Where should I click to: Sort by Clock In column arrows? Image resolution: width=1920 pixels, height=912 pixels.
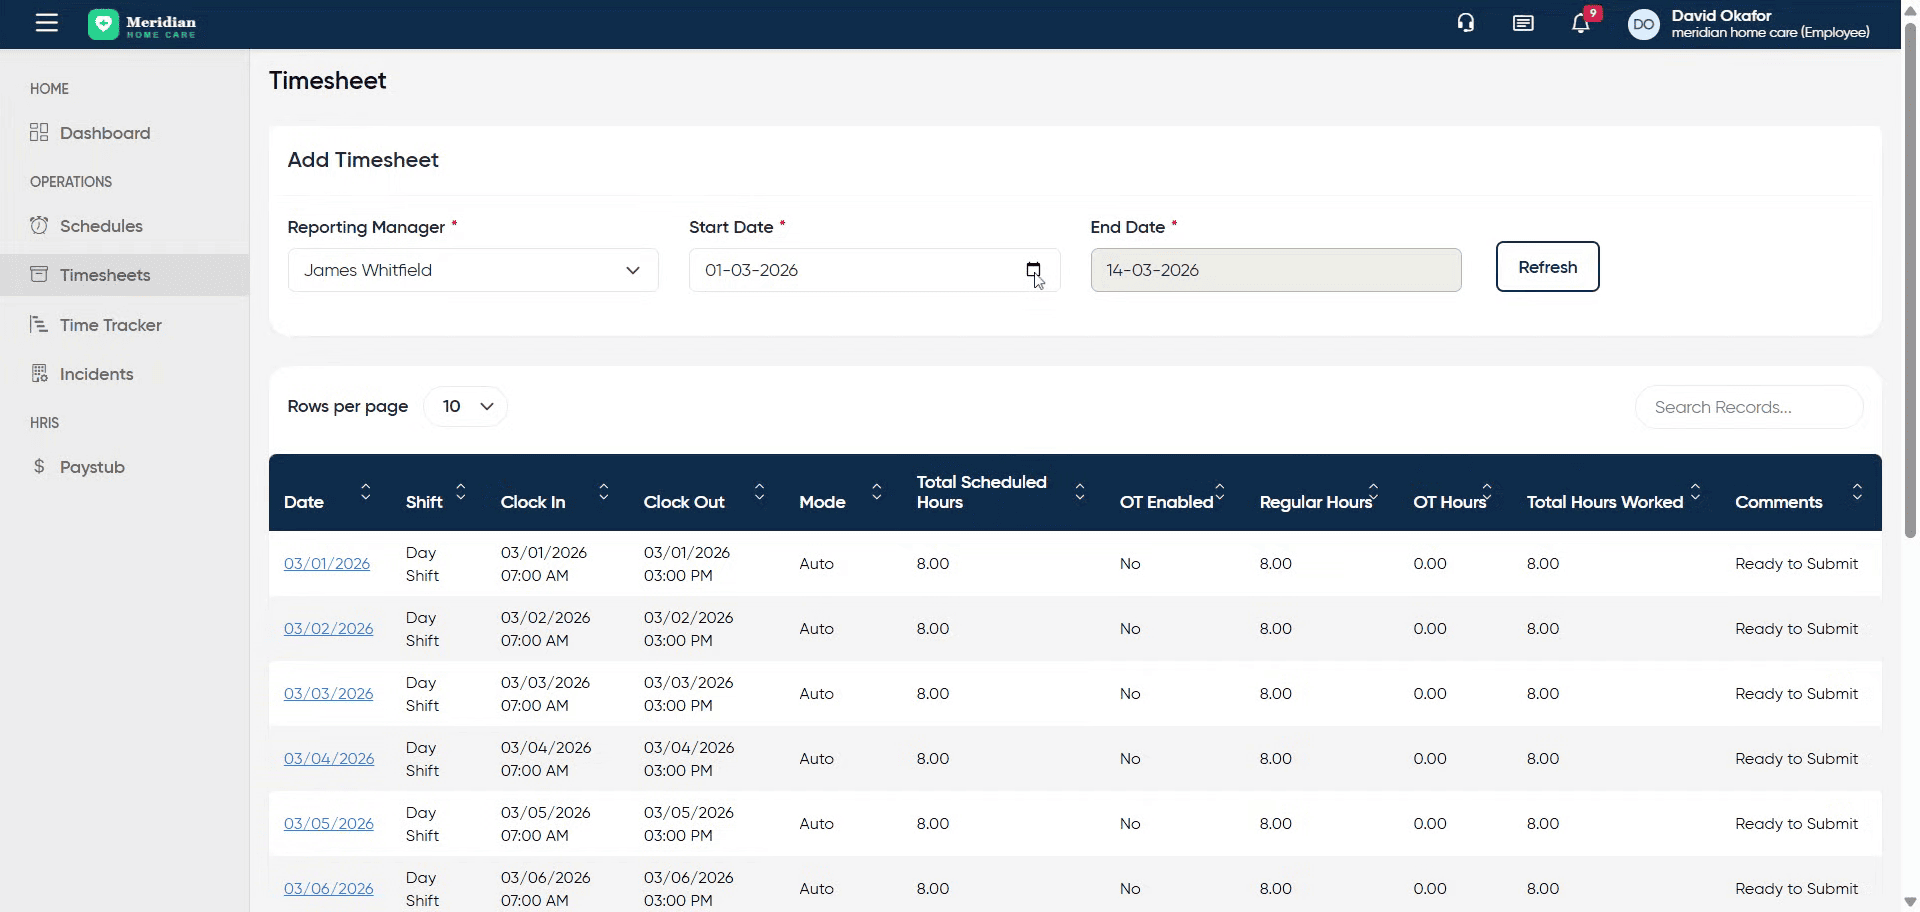604,492
